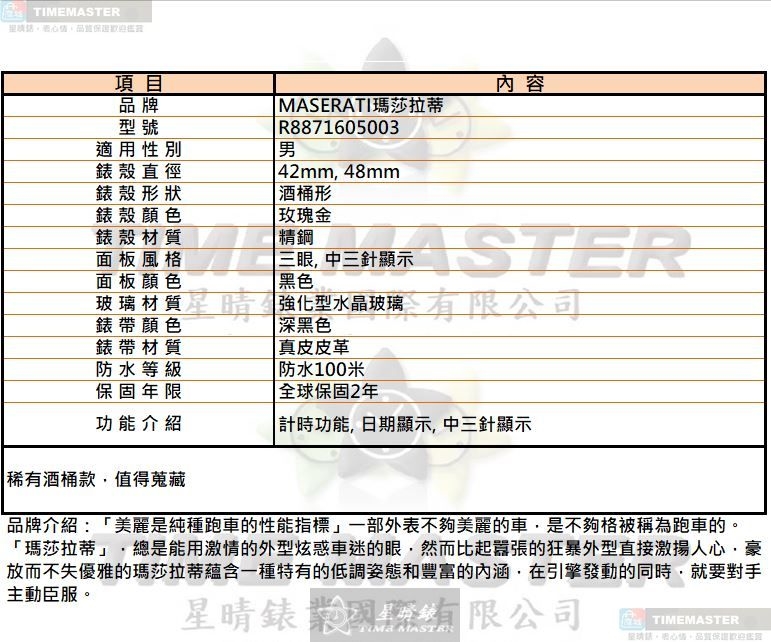Image resolution: width=771 pixels, height=642 pixels.
Task: Select the 防水100米 water resistance value
Action: [322, 369]
